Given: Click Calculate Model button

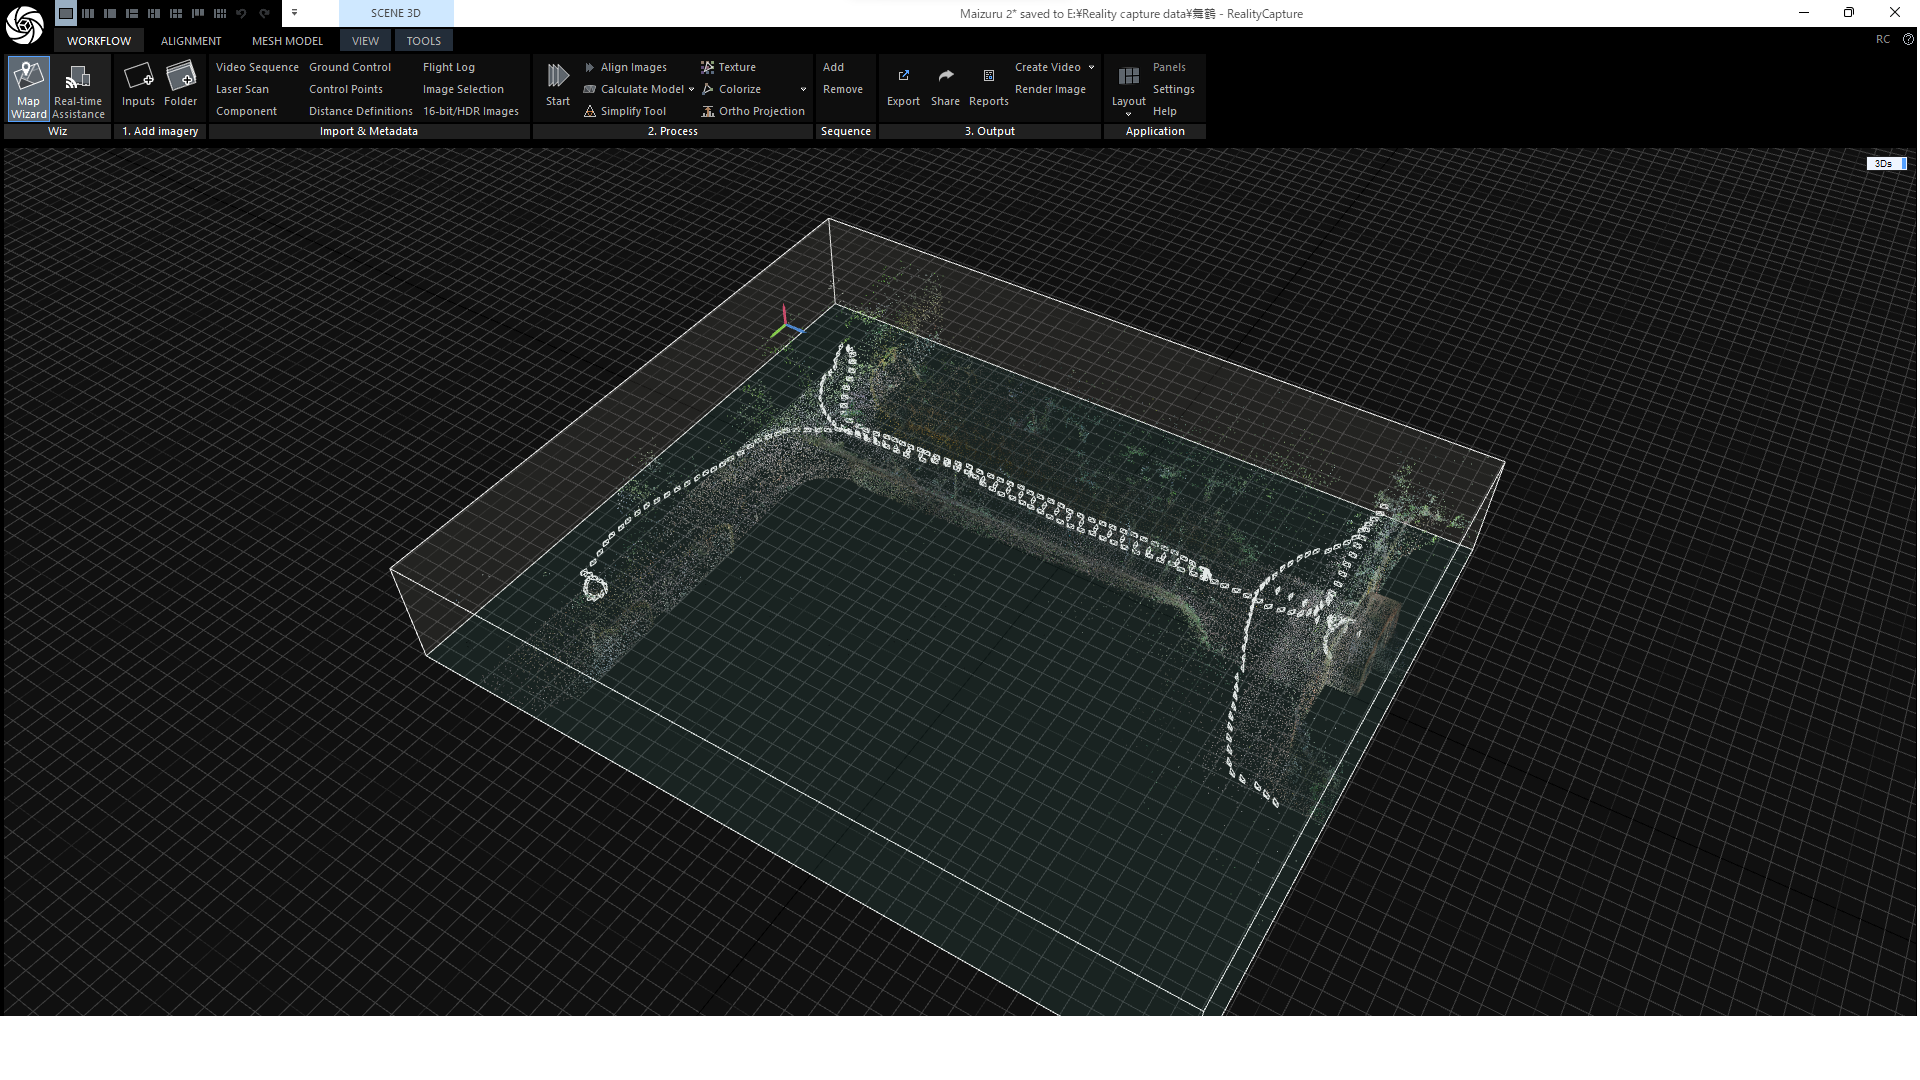Looking at the screenshot, I should [634, 89].
